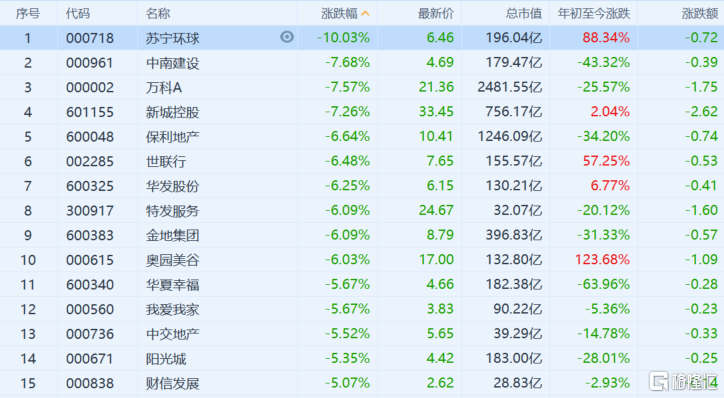Select stock code 601155
Viewport: 724px width, 398px height.
(90, 112)
